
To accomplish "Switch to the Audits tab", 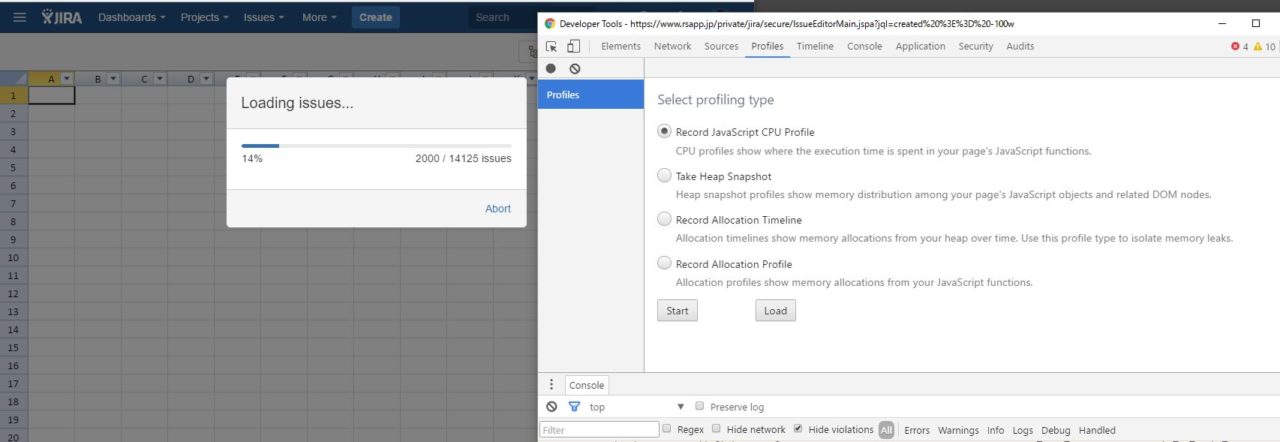I will click(x=1020, y=46).
